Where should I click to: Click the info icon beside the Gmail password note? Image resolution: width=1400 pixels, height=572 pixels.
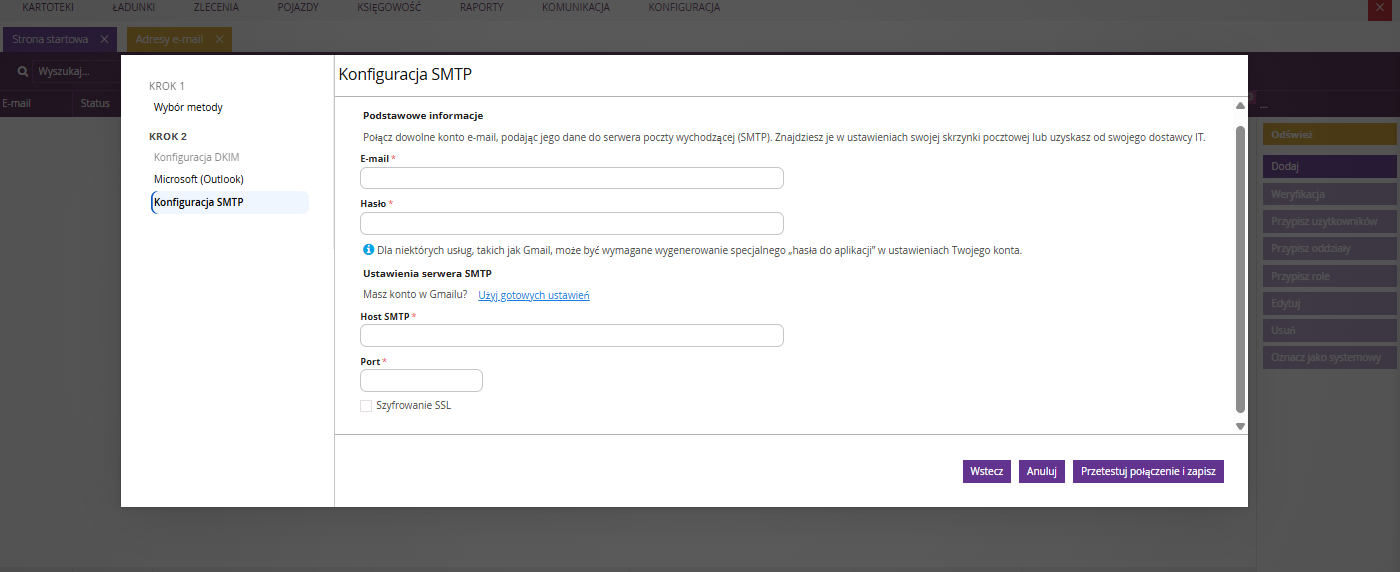tap(368, 249)
